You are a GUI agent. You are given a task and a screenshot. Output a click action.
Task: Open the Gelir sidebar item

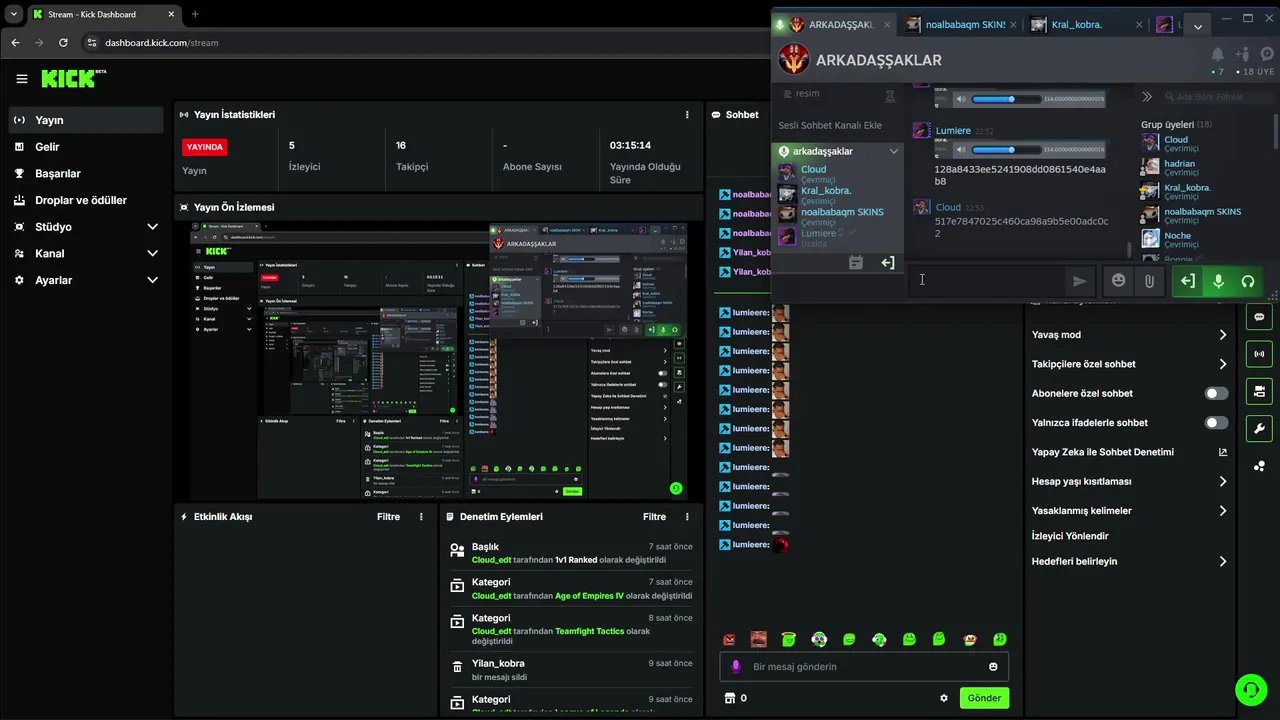click(86, 147)
